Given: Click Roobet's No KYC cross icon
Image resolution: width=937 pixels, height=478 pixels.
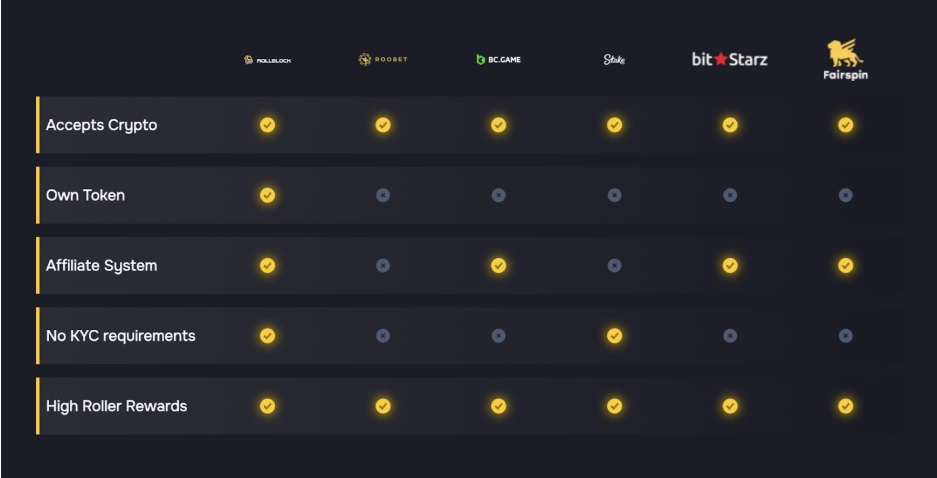Looking at the screenshot, I should click(x=383, y=336).
